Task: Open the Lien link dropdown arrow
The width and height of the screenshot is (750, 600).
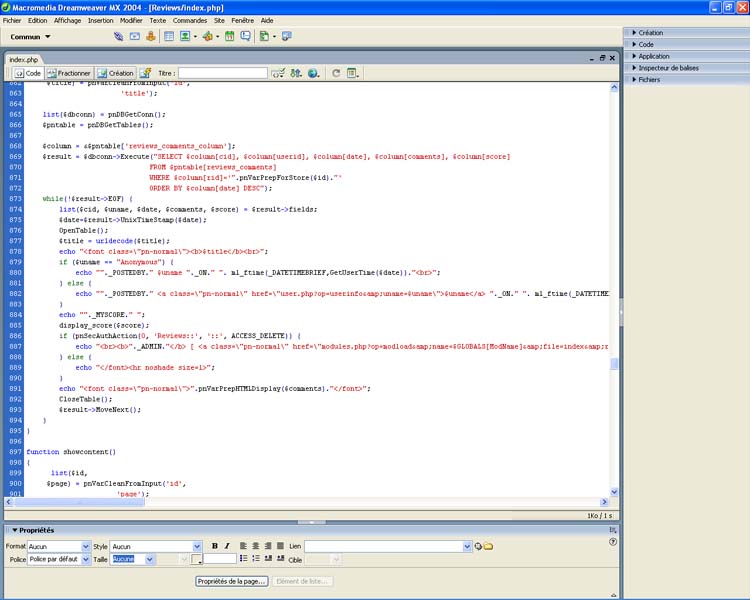Action: coord(467,546)
